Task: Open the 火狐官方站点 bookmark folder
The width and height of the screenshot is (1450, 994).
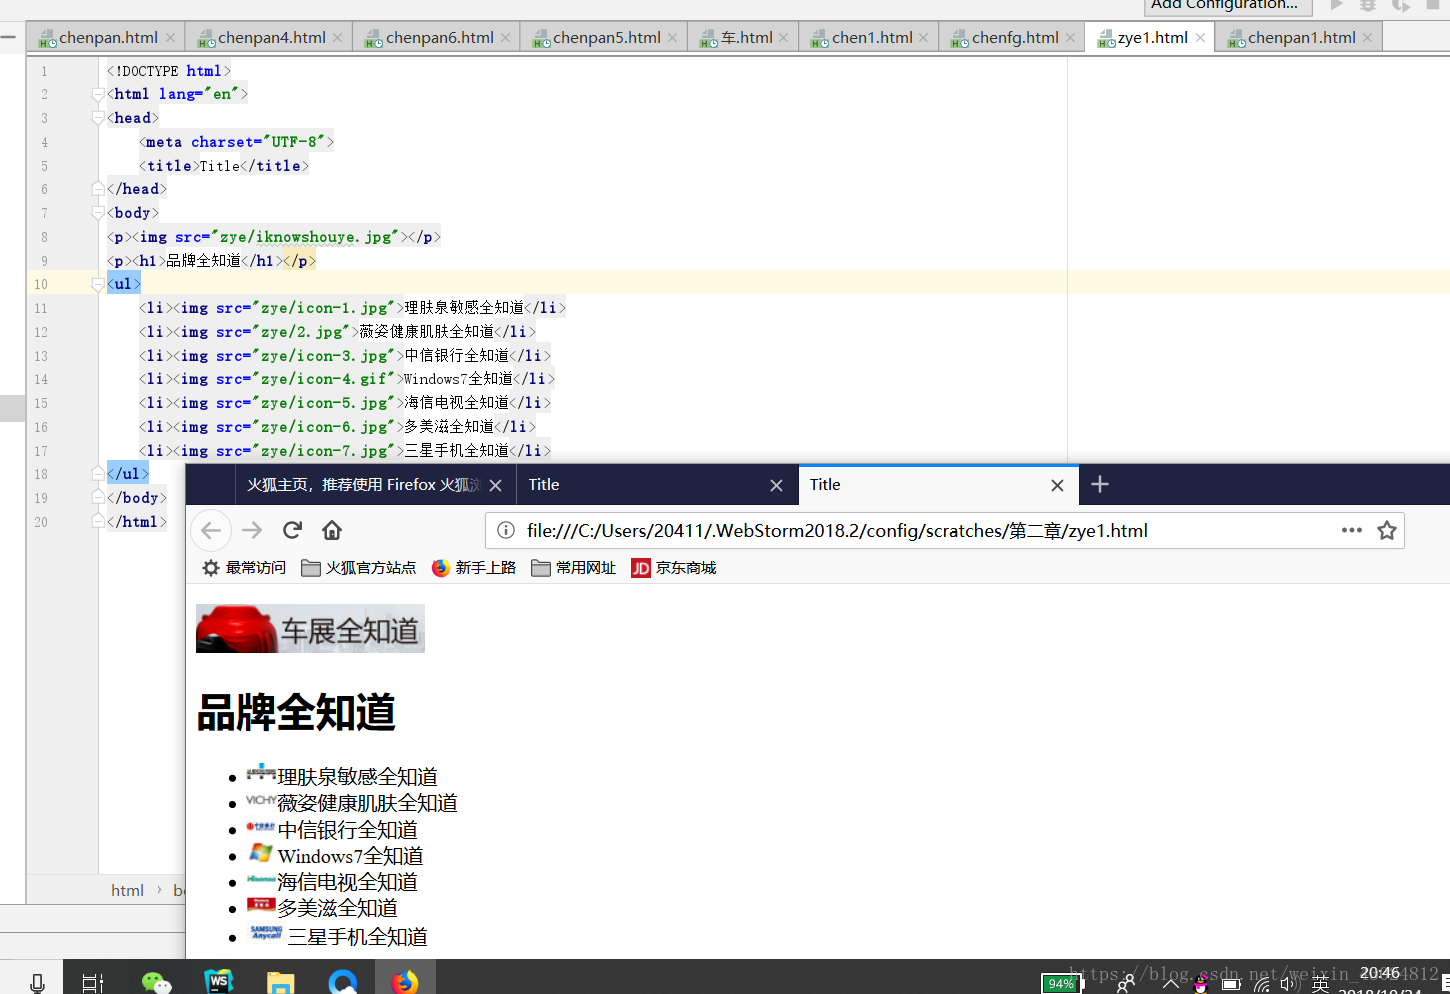Action: (359, 567)
